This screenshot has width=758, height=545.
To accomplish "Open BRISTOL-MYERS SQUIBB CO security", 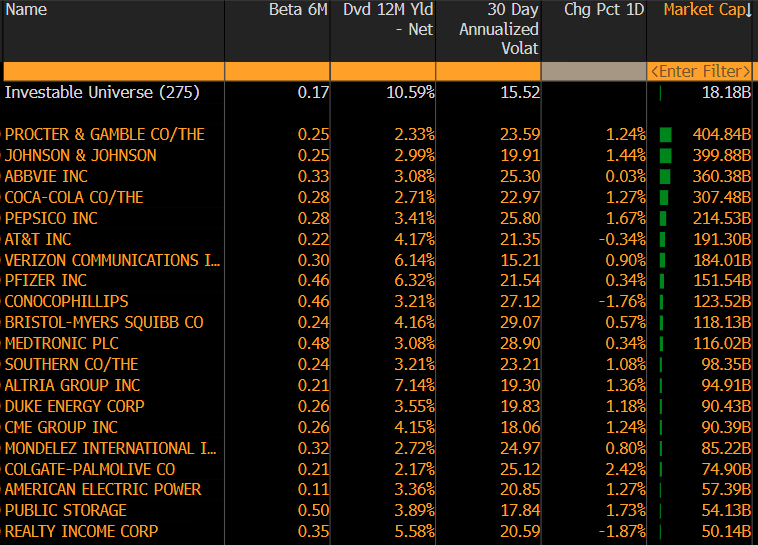I will click(x=104, y=323).
